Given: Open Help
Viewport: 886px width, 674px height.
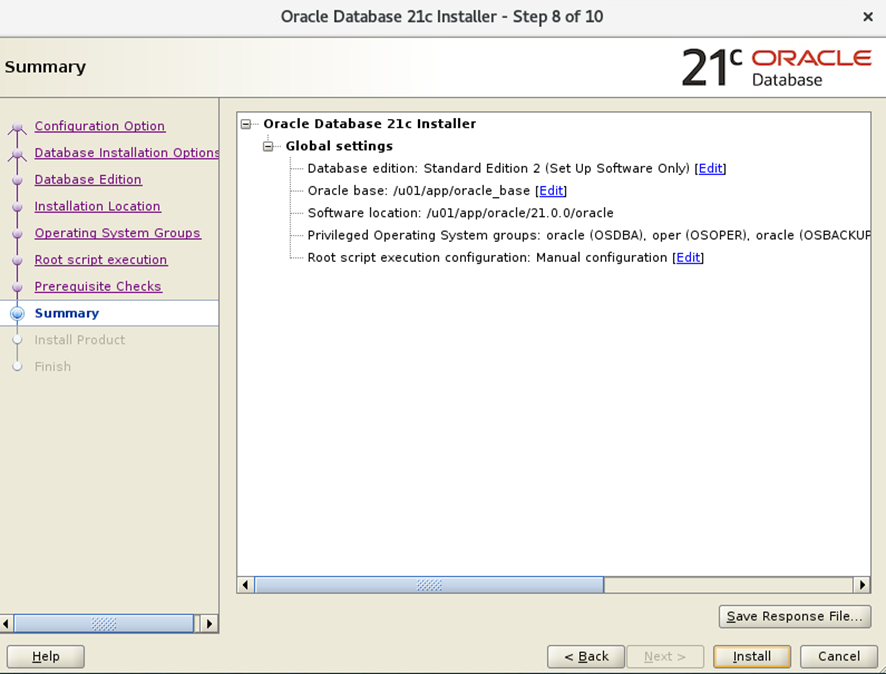Looking at the screenshot, I should point(45,656).
